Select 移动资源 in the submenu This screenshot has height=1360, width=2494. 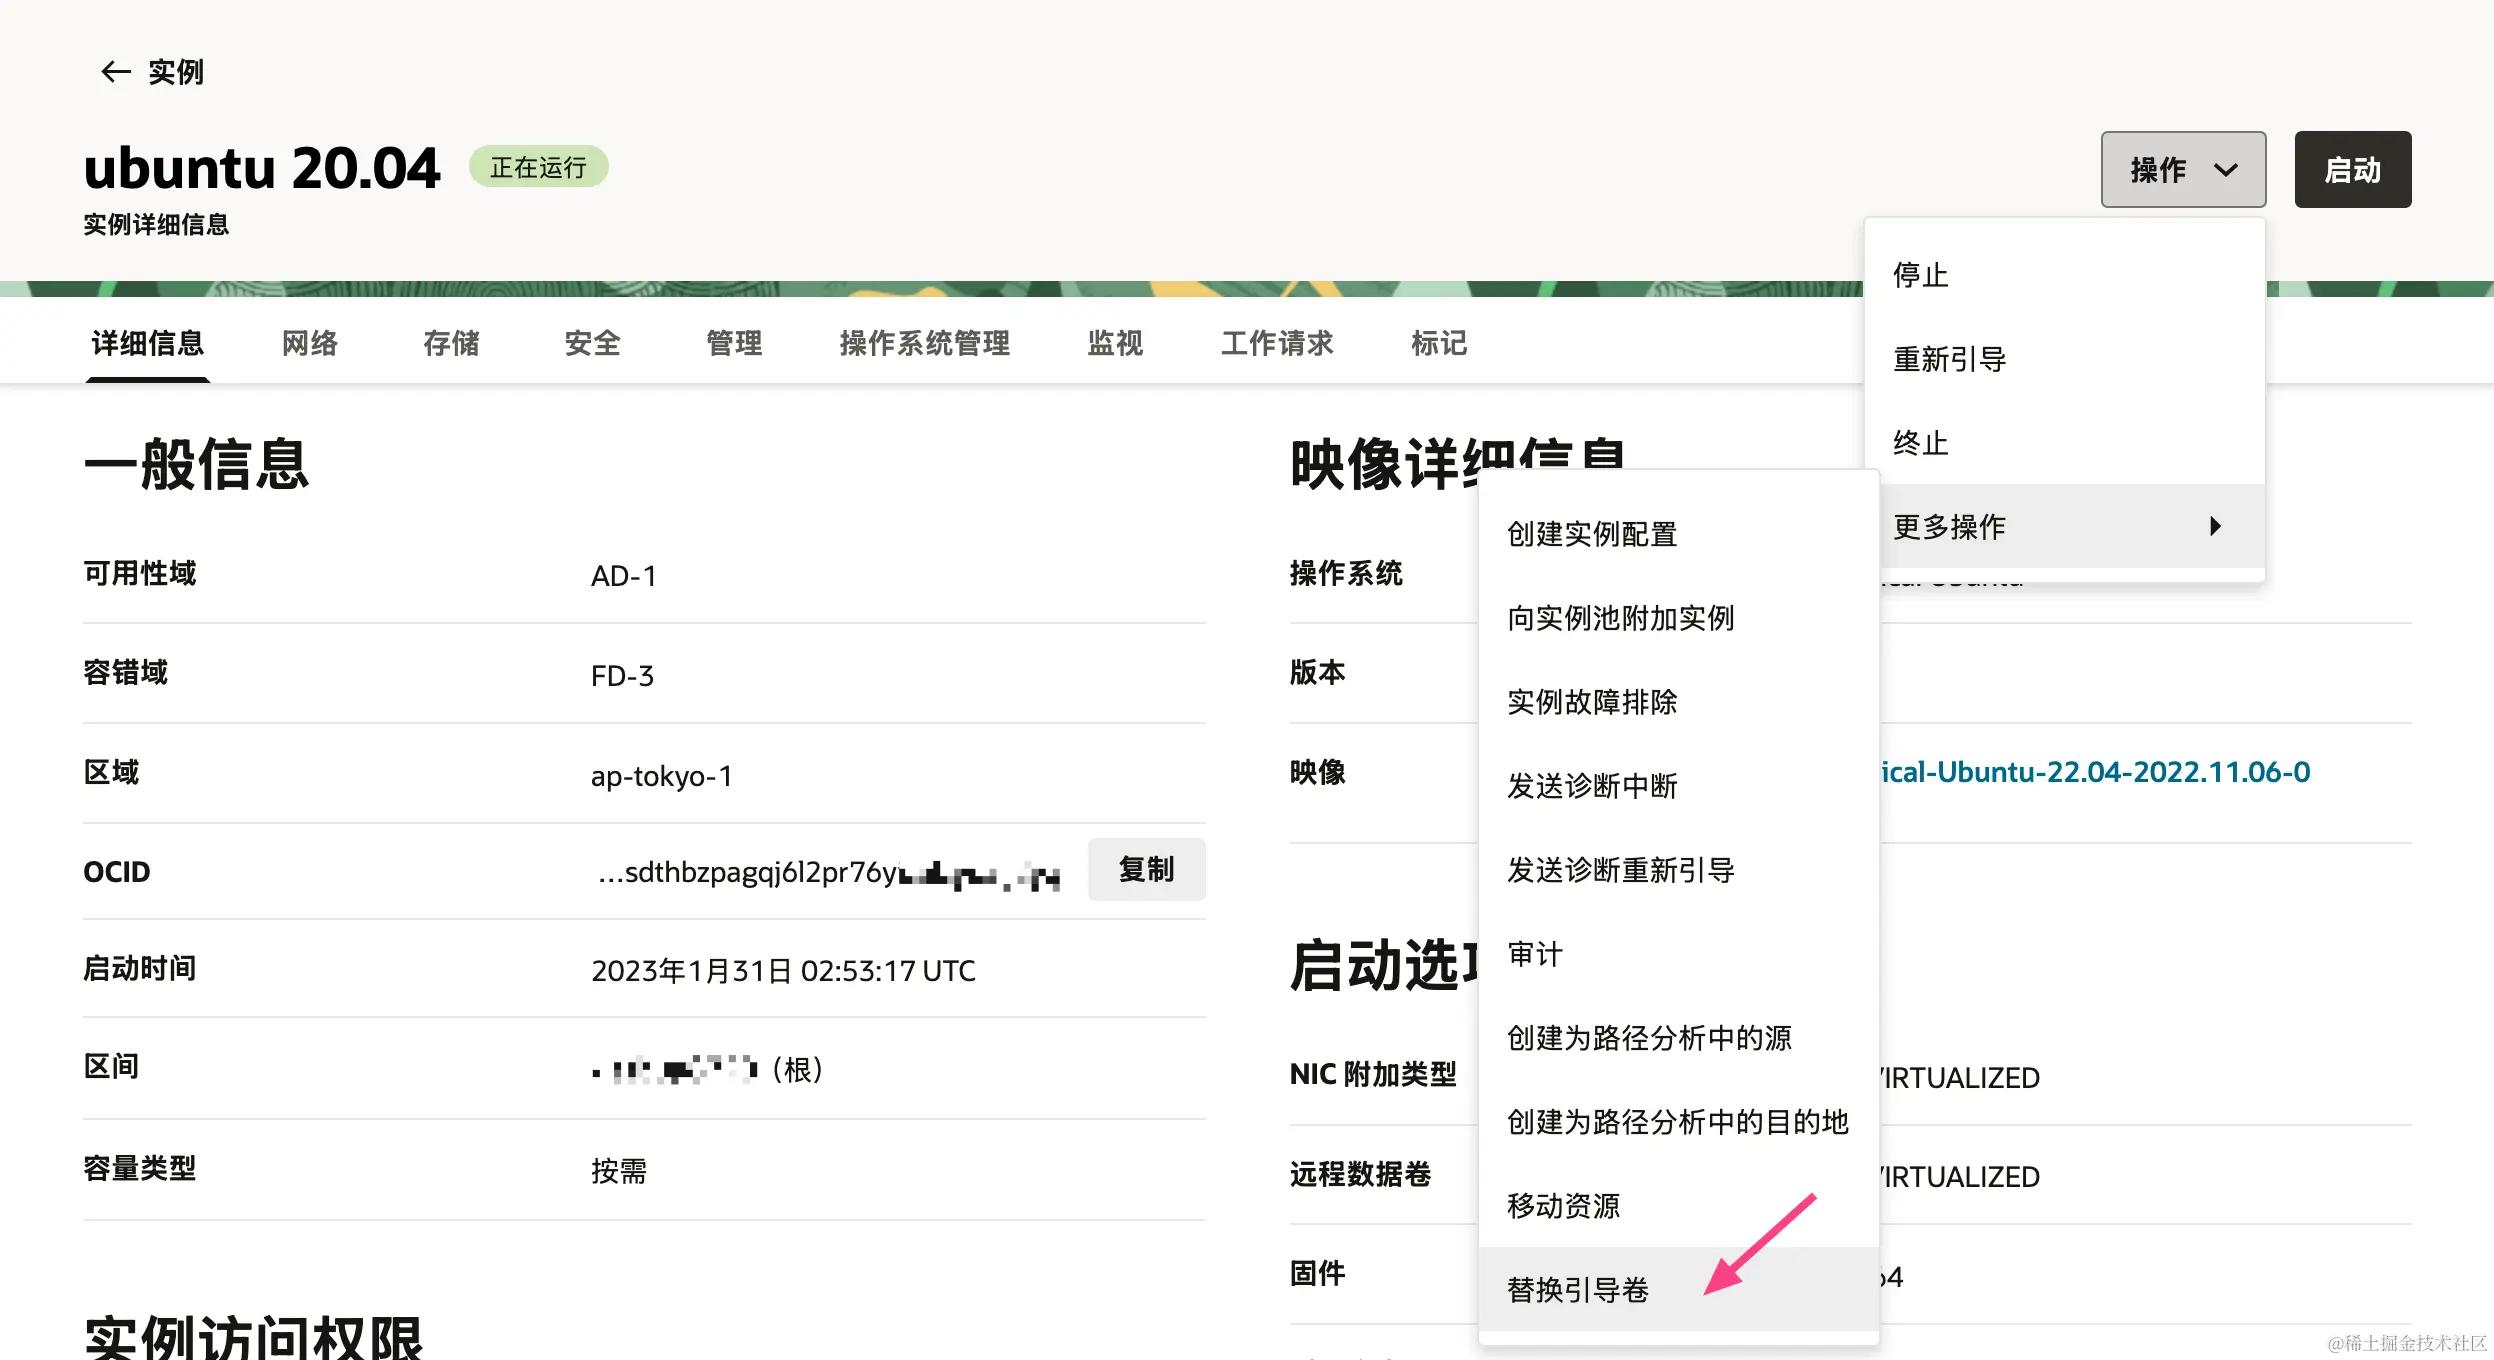(x=1563, y=1206)
